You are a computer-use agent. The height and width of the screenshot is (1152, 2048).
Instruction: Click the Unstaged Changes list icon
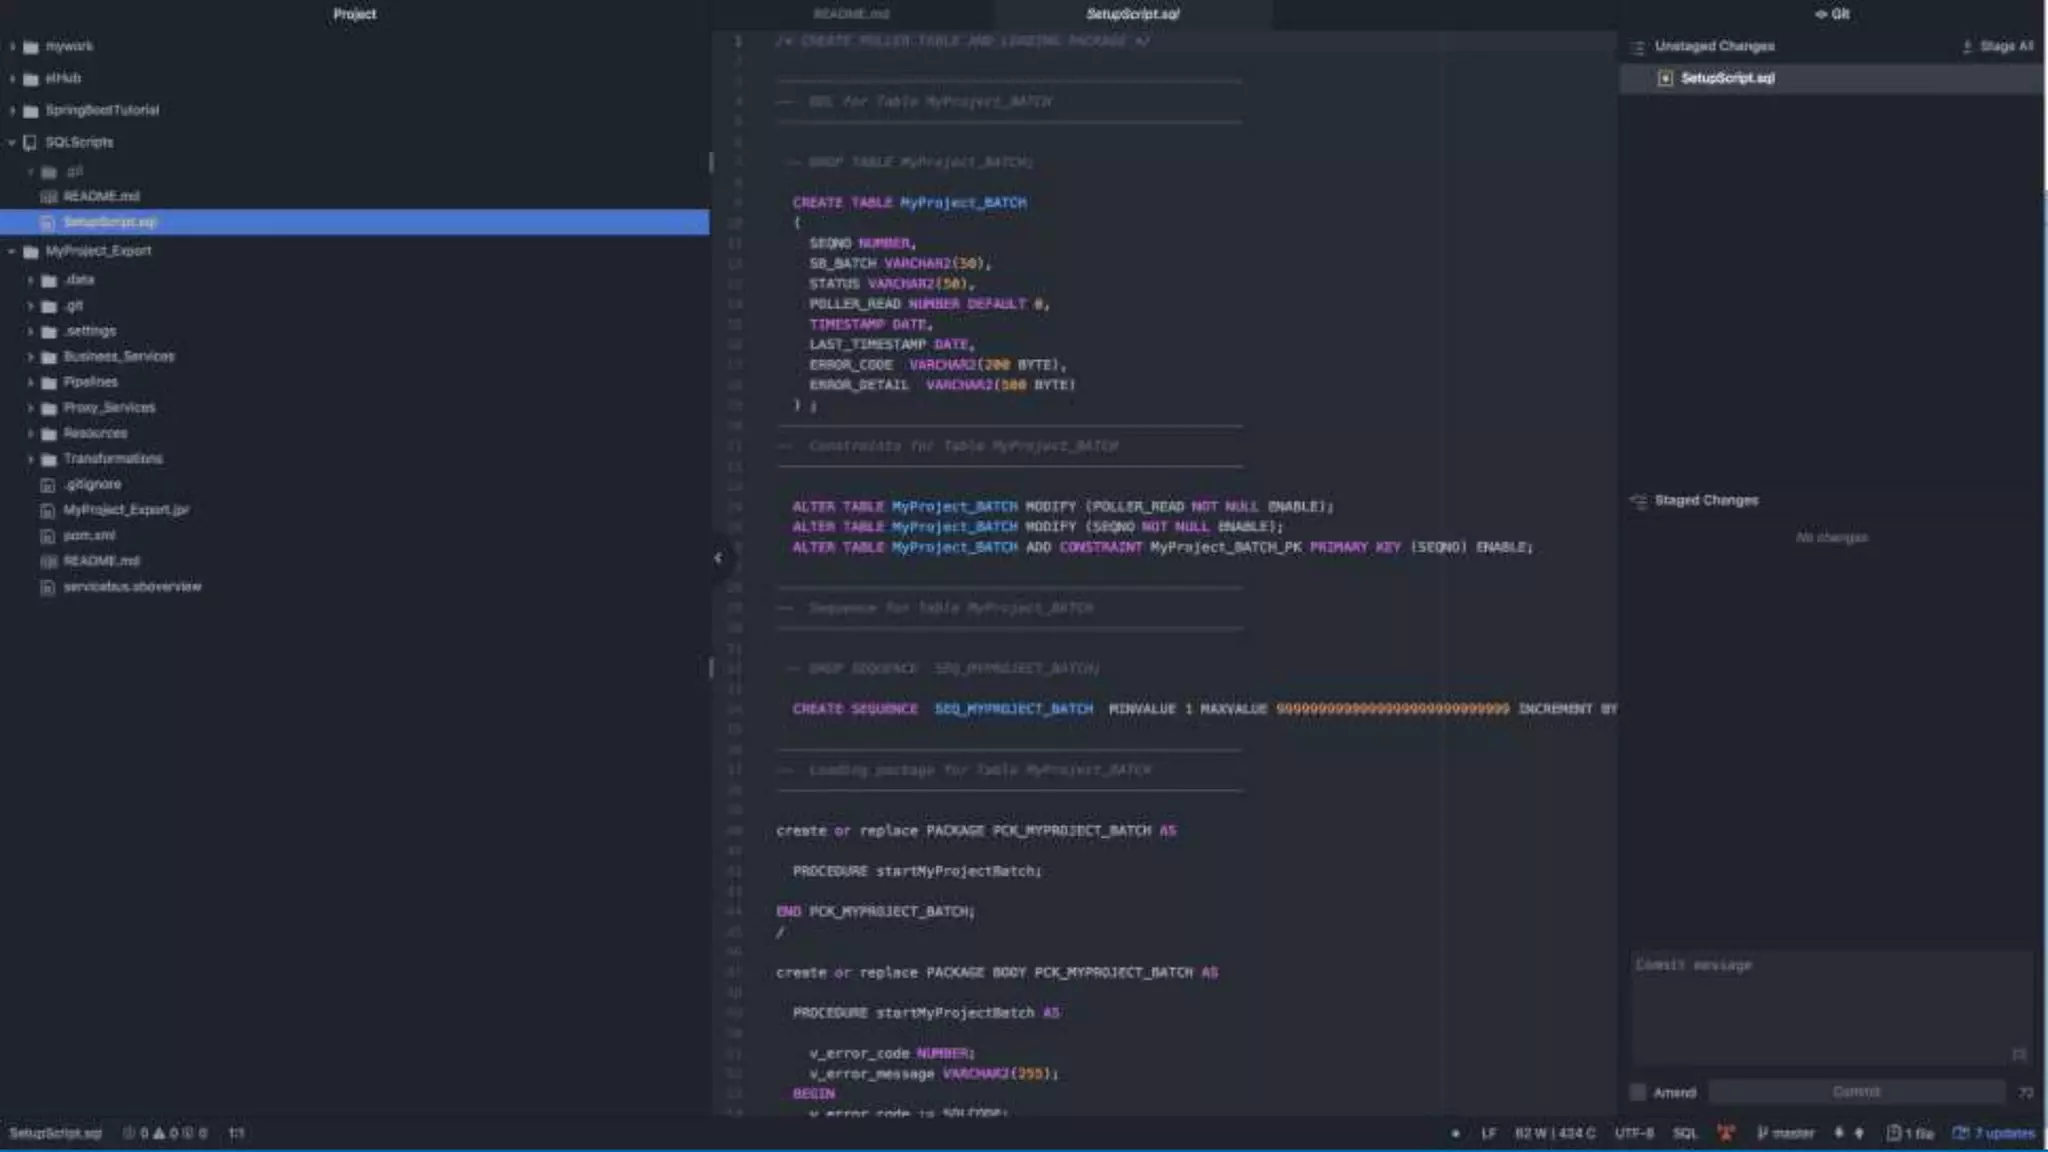[x=1638, y=47]
